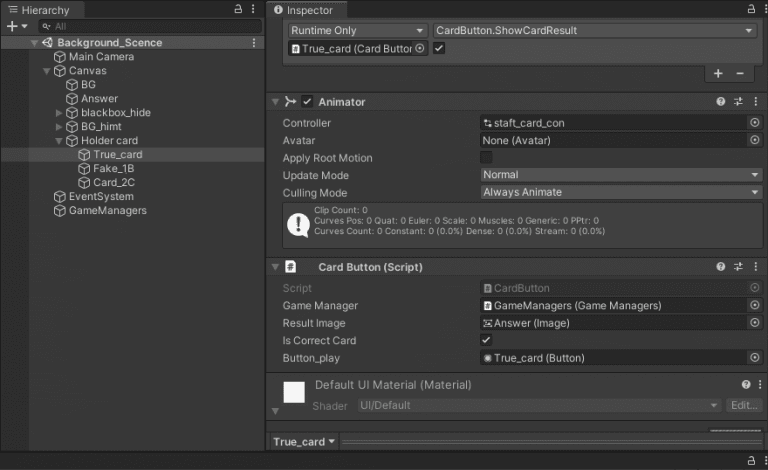This screenshot has width=768, height=470.
Task: Remove event listener with minus button
Action: coord(740,73)
